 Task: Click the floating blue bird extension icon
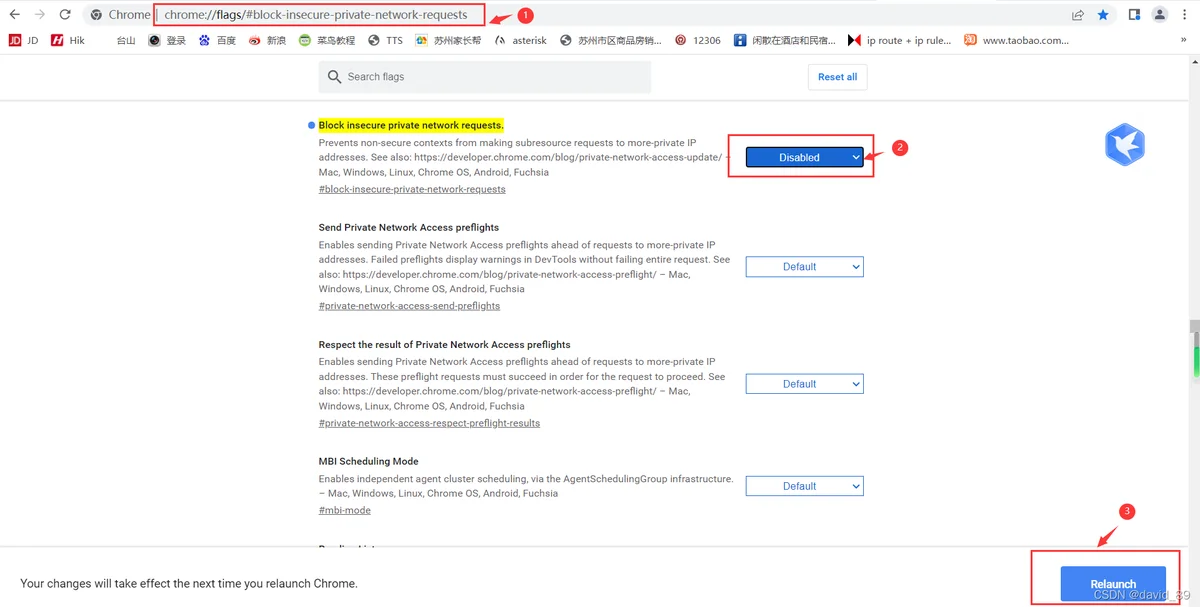click(1124, 146)
